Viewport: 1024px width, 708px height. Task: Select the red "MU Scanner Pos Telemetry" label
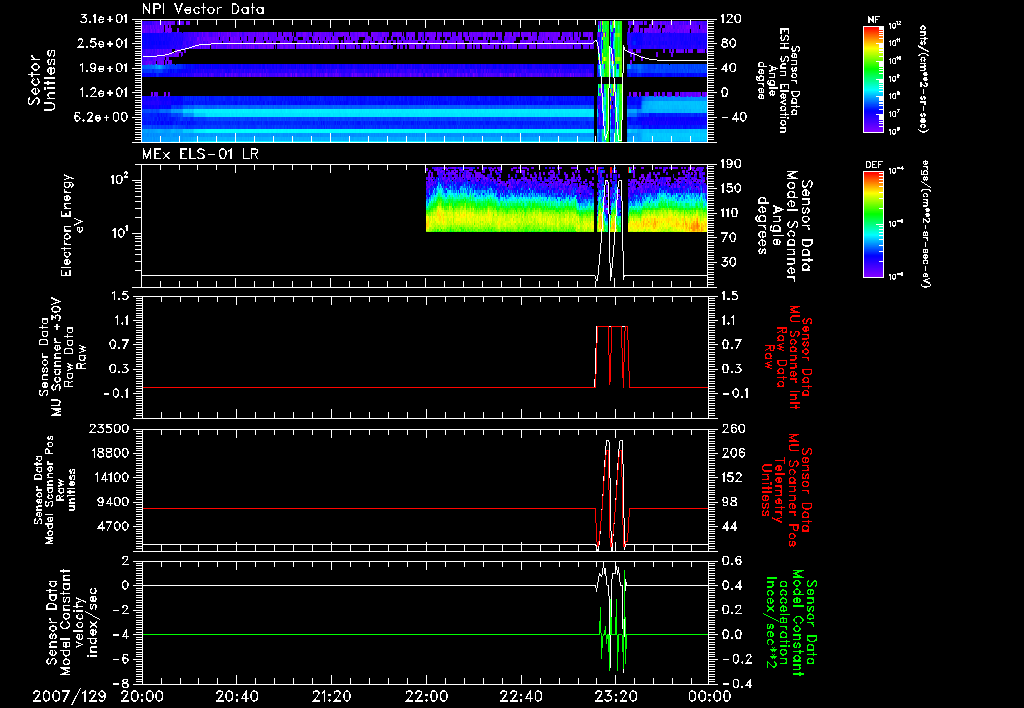[788, 491]
